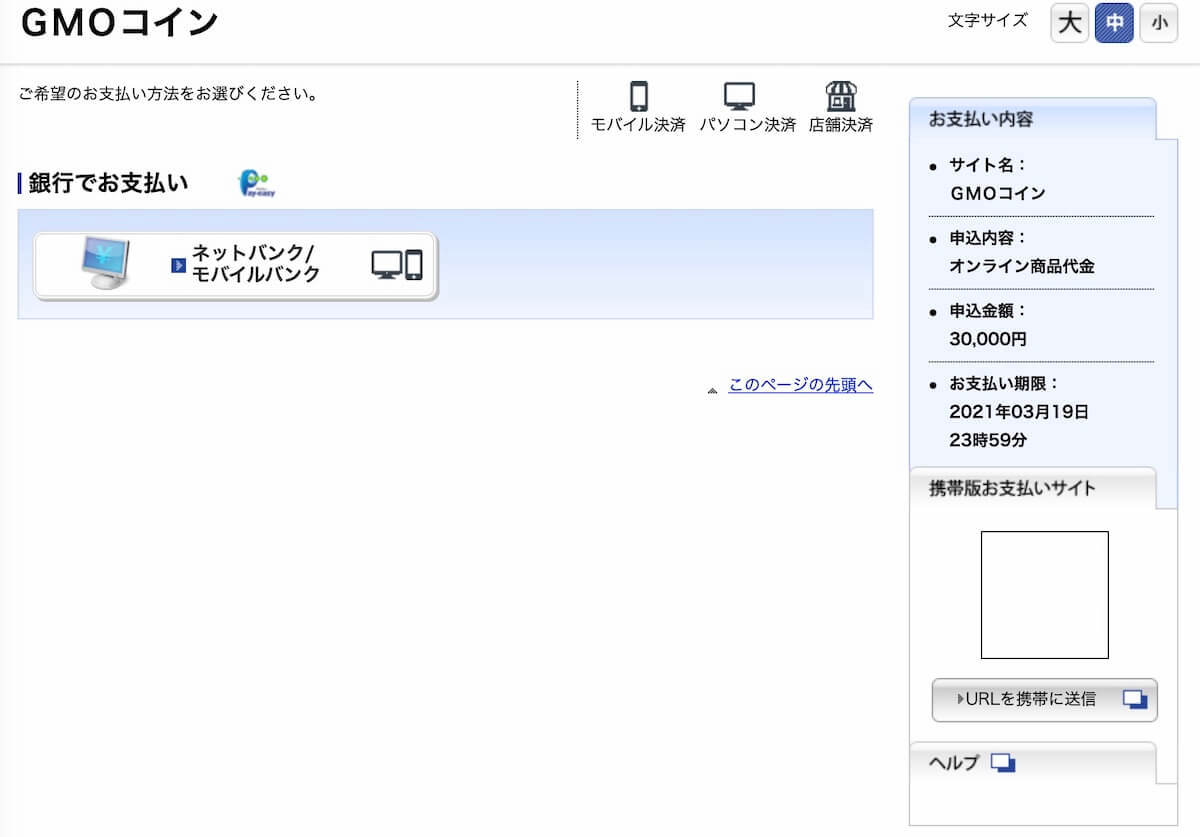Click the 30,000円 amount text

pos(988,339)
